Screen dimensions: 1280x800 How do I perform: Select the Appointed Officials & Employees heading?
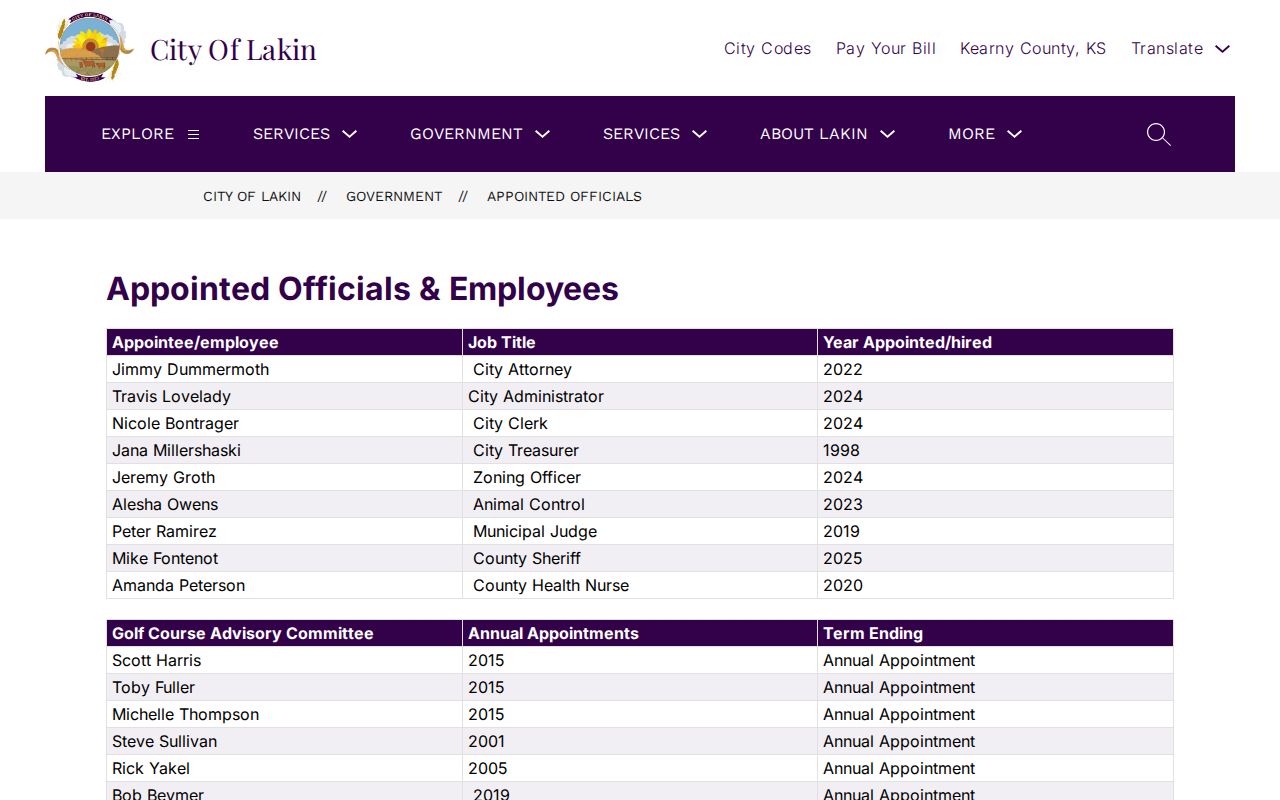tap(362, 289)
